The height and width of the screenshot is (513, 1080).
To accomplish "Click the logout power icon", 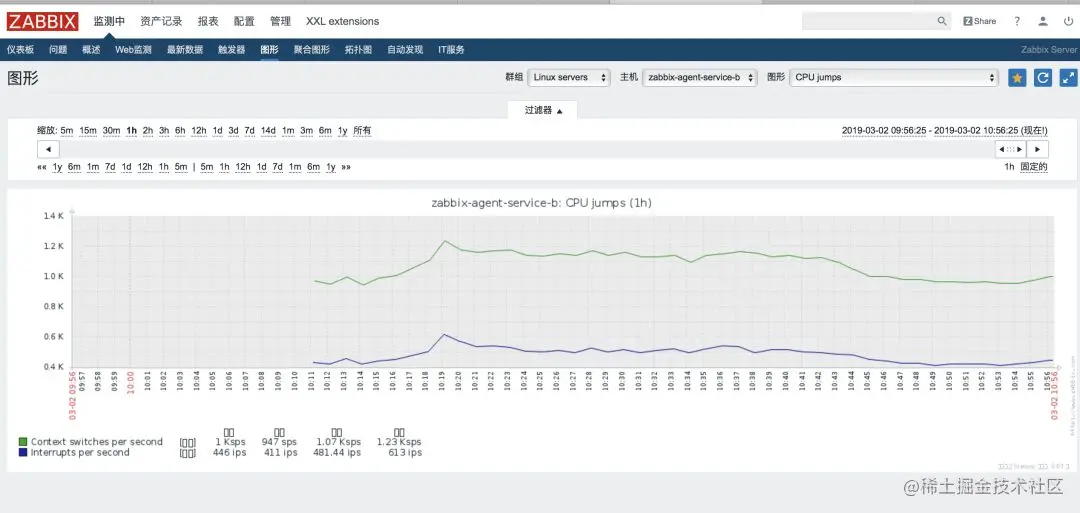I will point(1068,21).
